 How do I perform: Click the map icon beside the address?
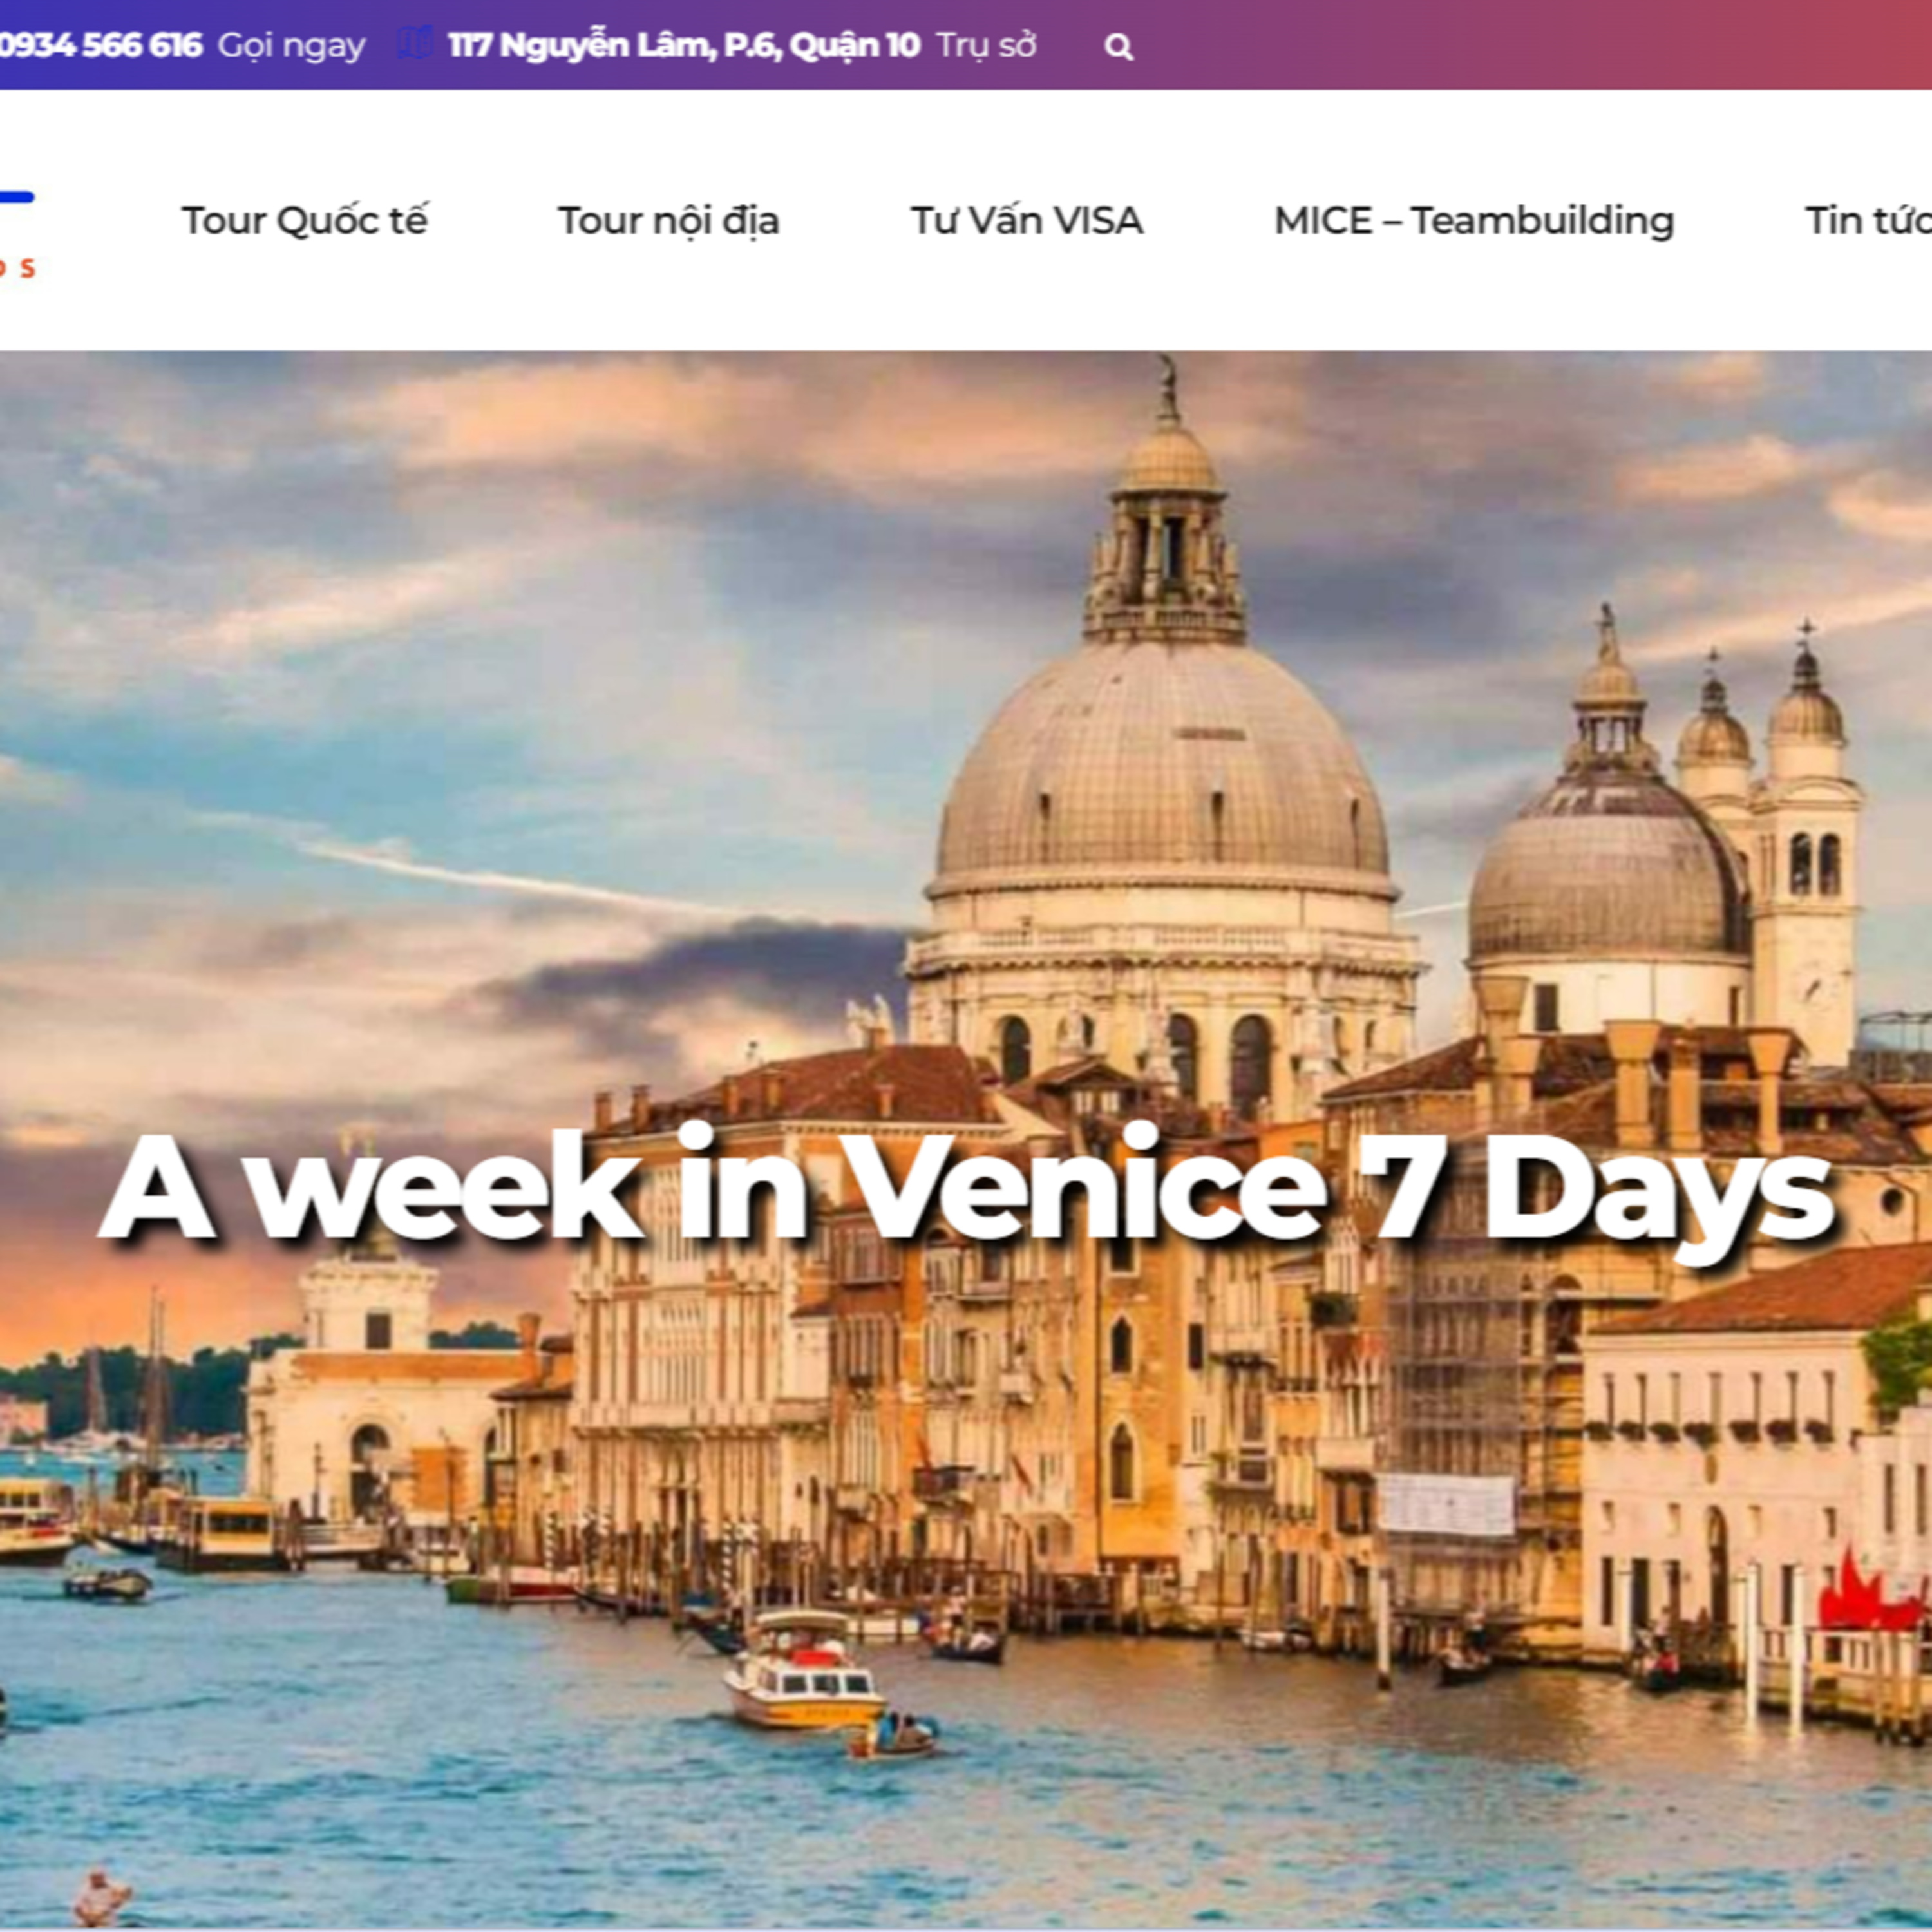(413, 44)
